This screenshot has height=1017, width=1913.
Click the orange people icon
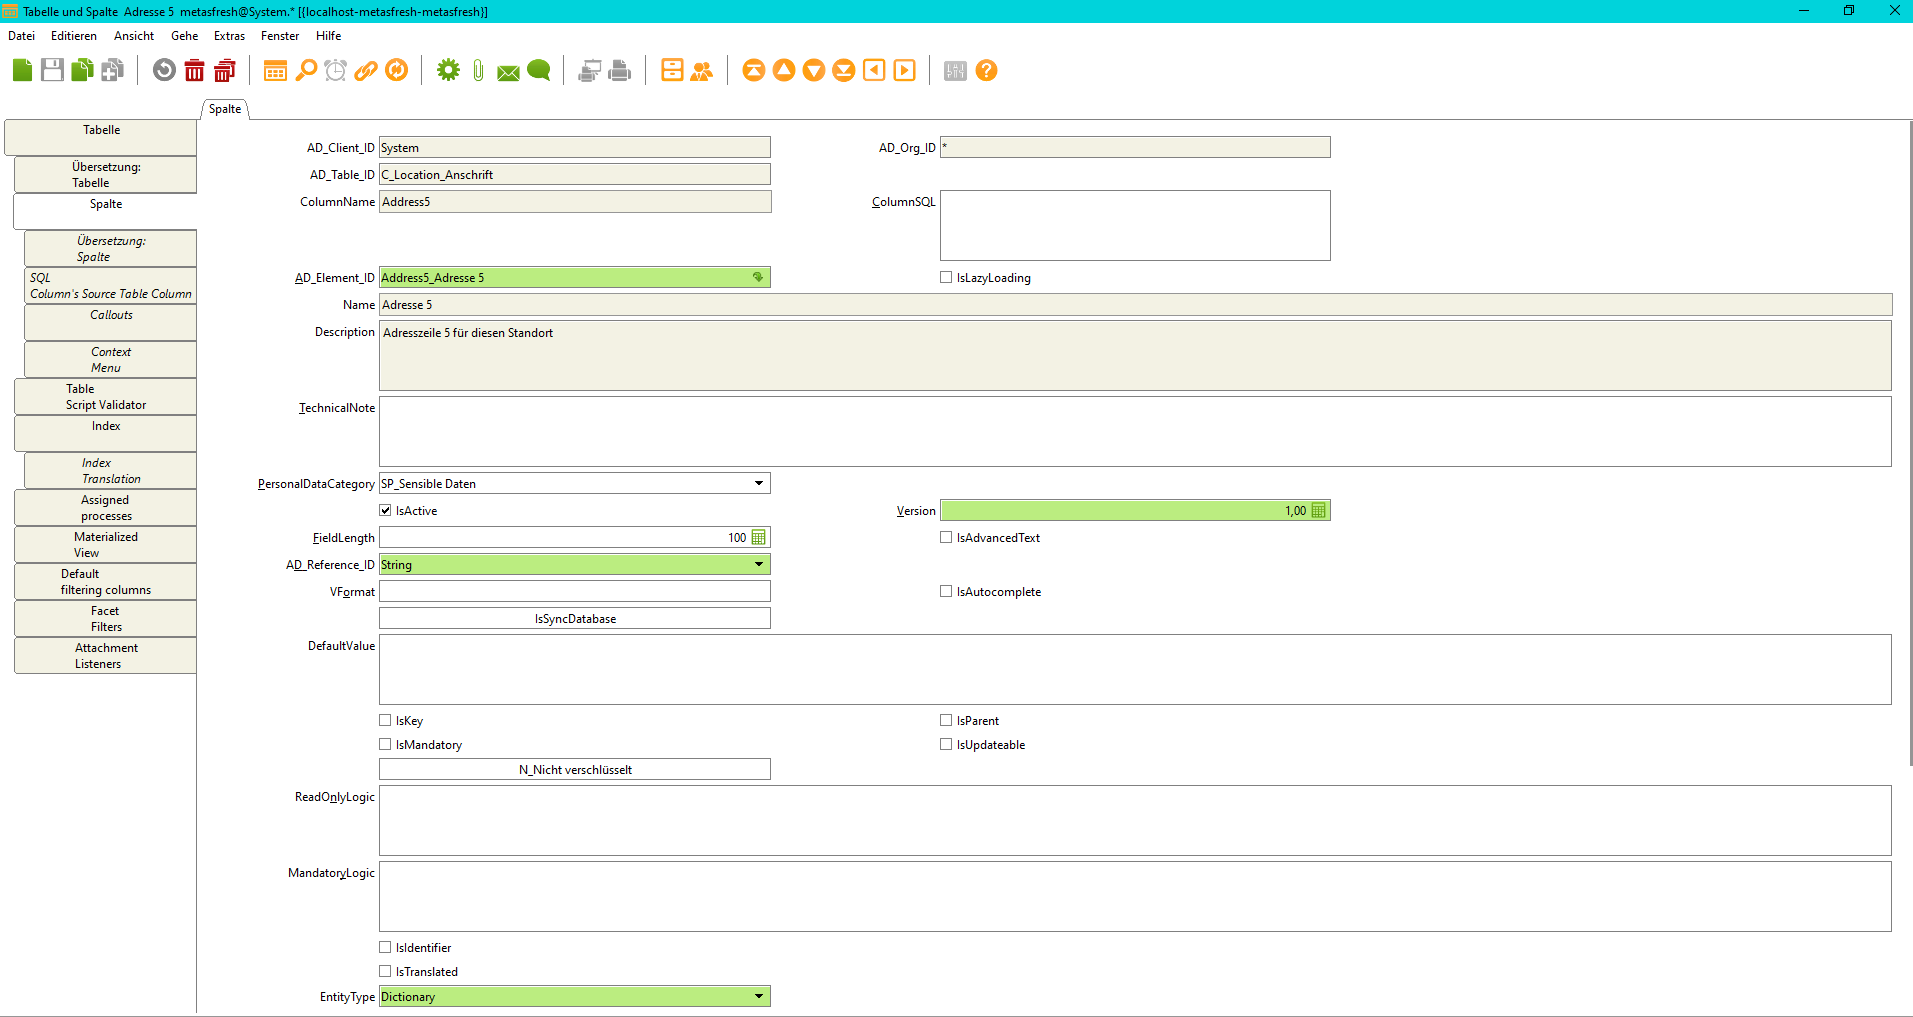(x=702, y=70)
